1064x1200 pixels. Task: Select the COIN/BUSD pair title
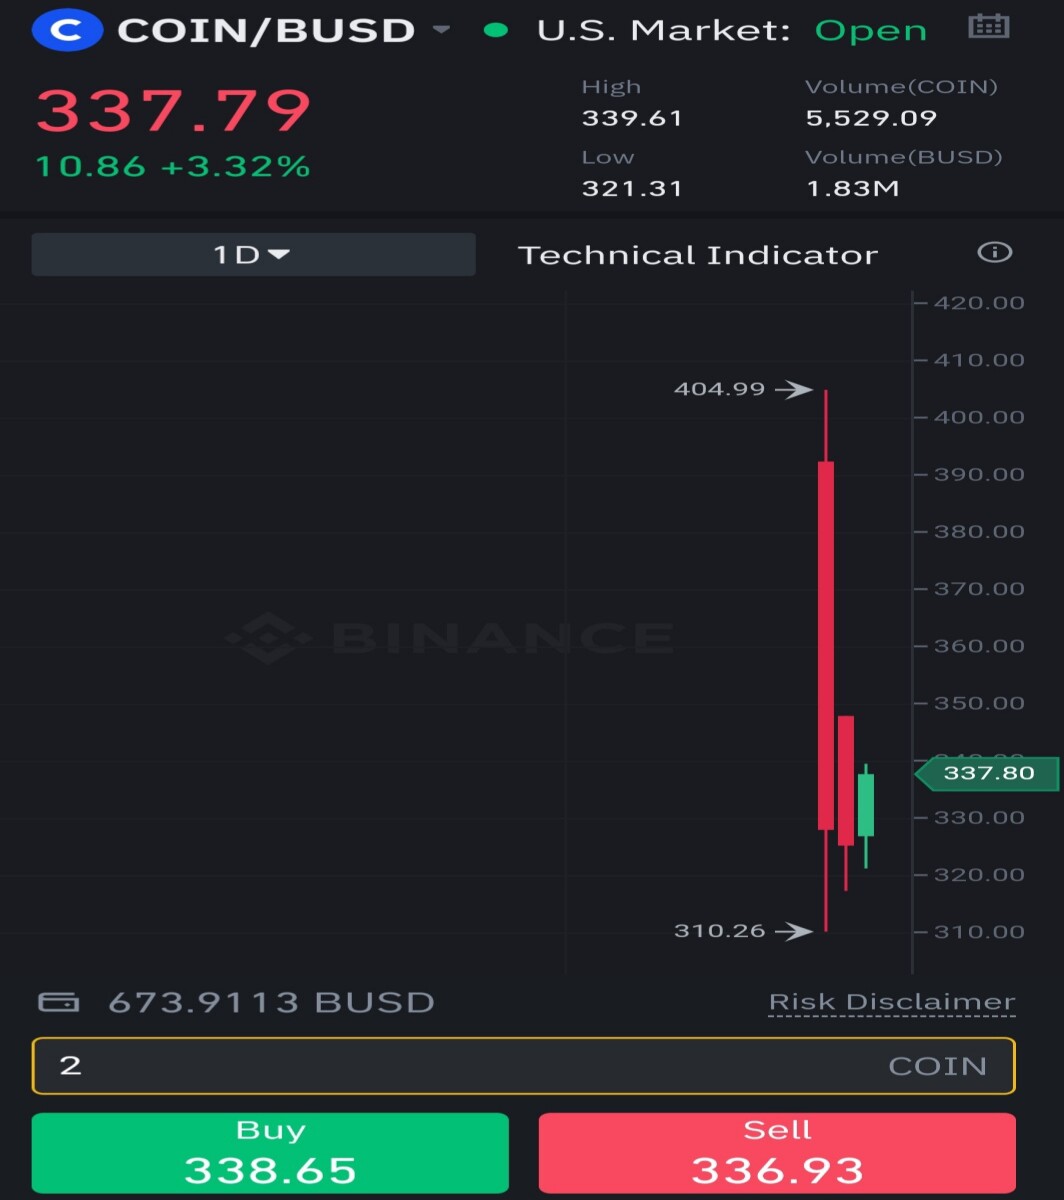(x=266, y=30)
